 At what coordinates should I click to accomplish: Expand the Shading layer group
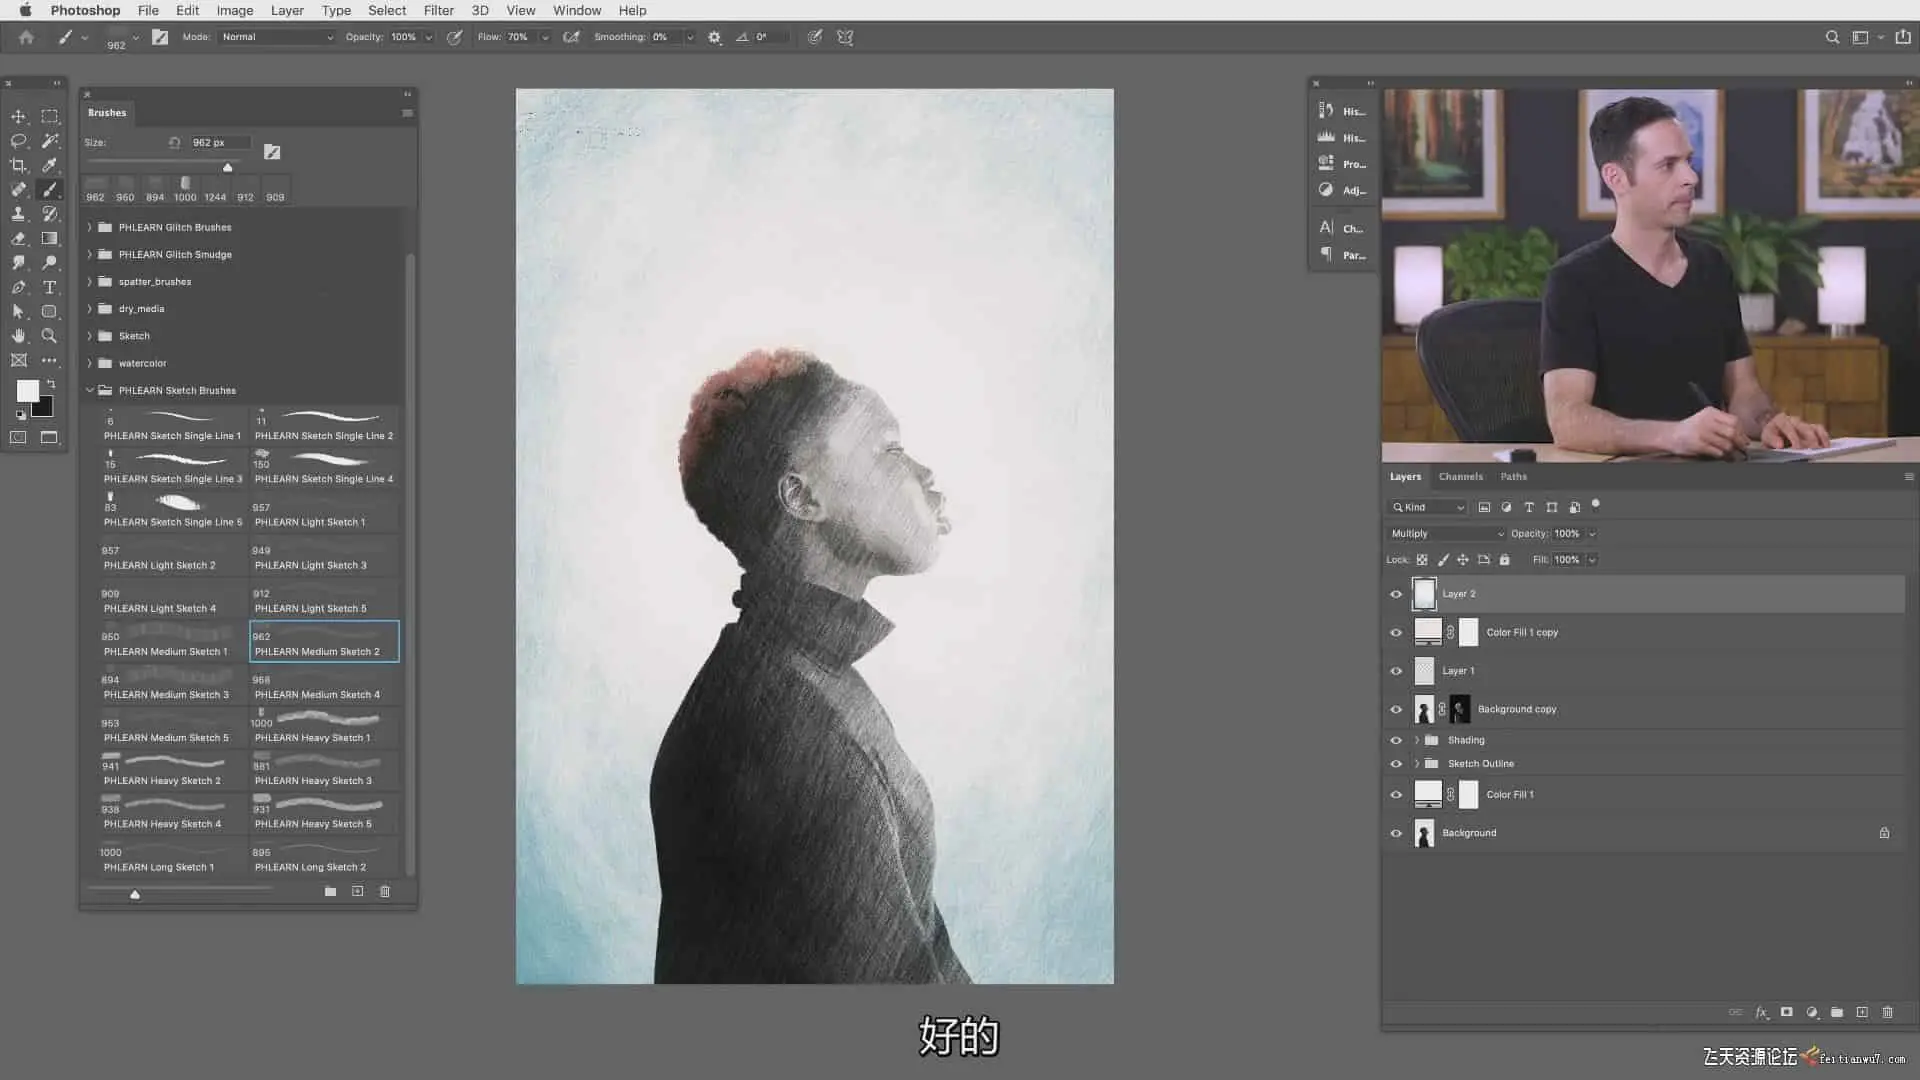1416,740
